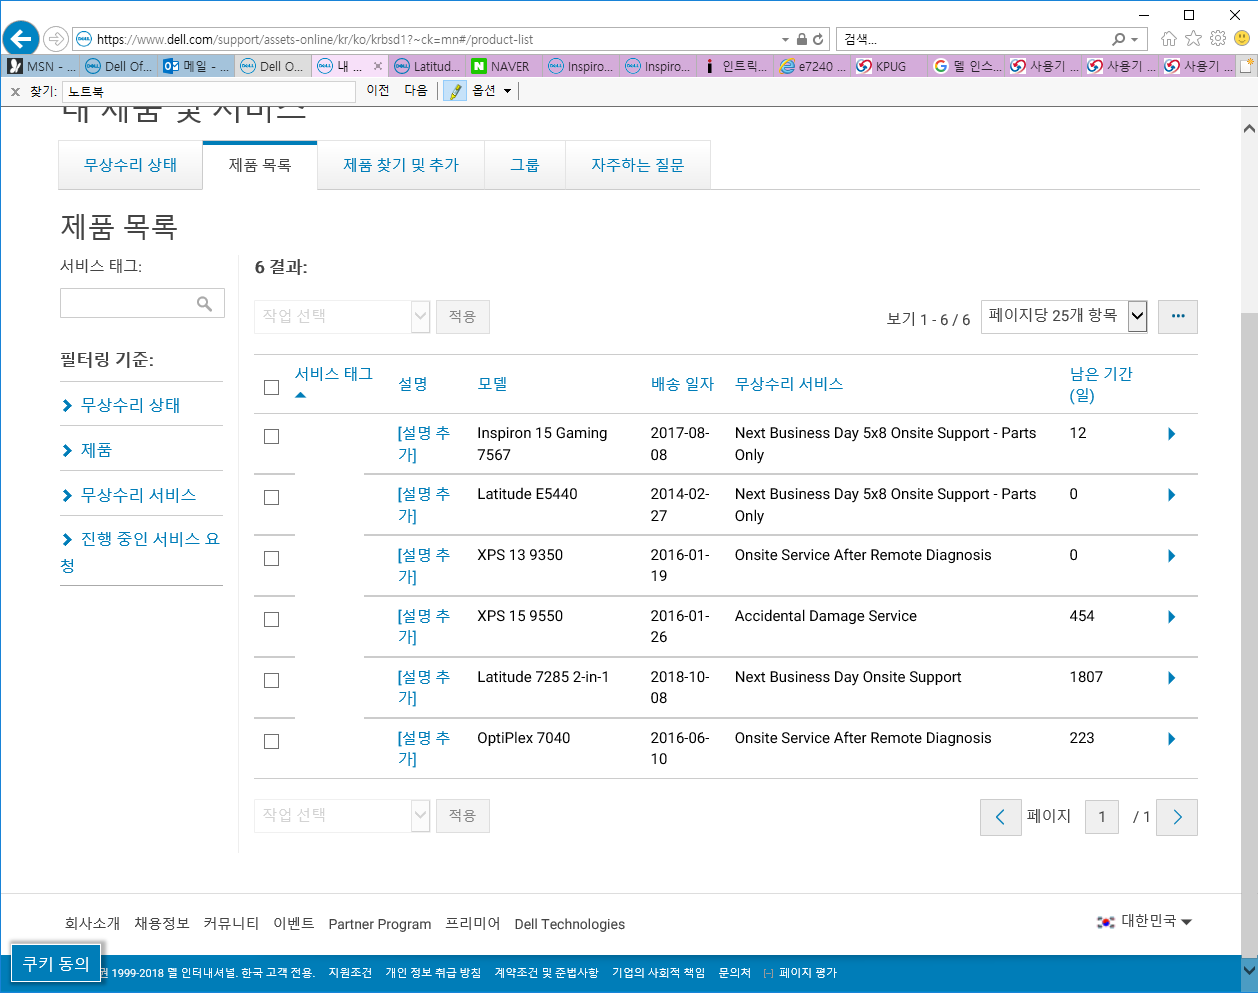Viewport: 1258px width, 995px height.
Task: Click 다음 in the find bar
Action: point(416,91)
